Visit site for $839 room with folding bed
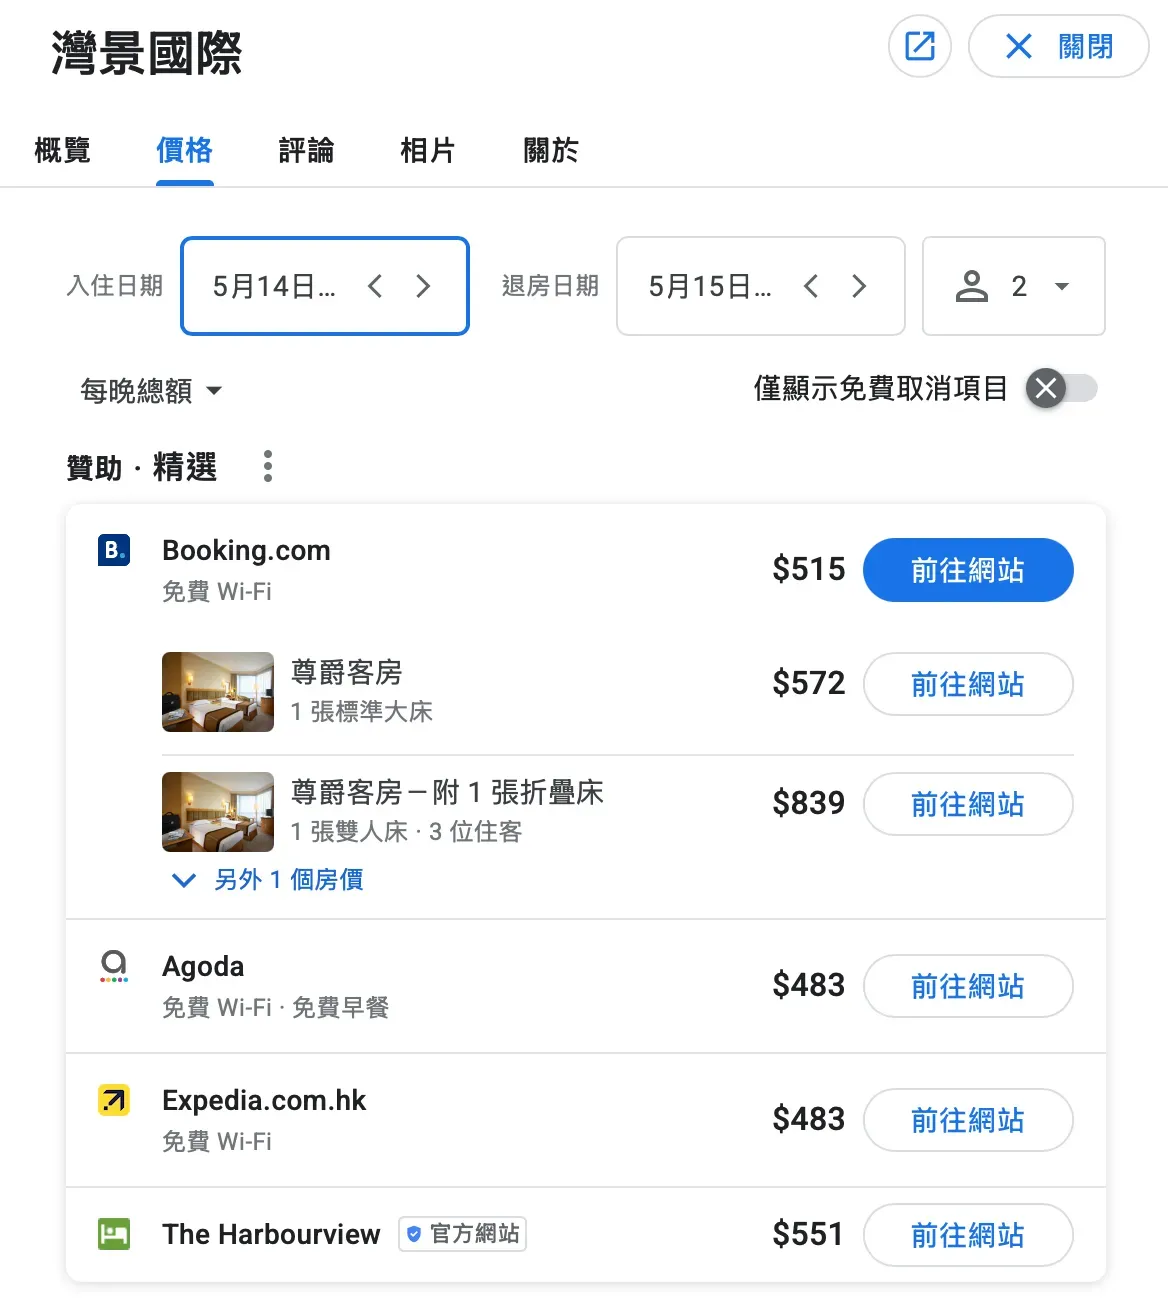 pos(968,804)
